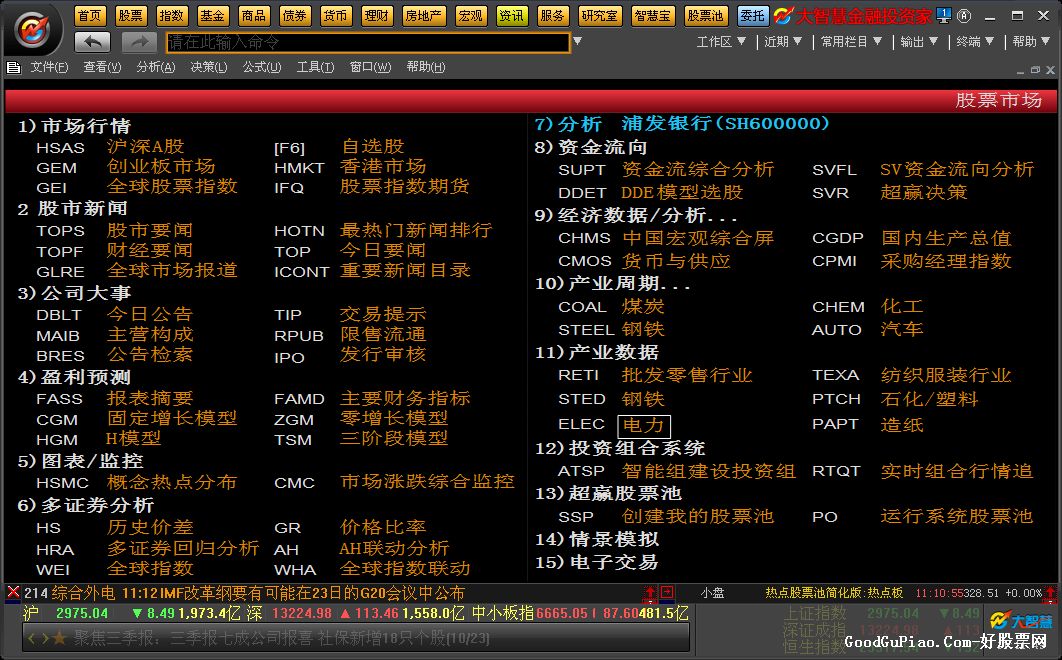Open 创业板市场 link
Screen dimensions: 1062x660
[x=161, y=167]
